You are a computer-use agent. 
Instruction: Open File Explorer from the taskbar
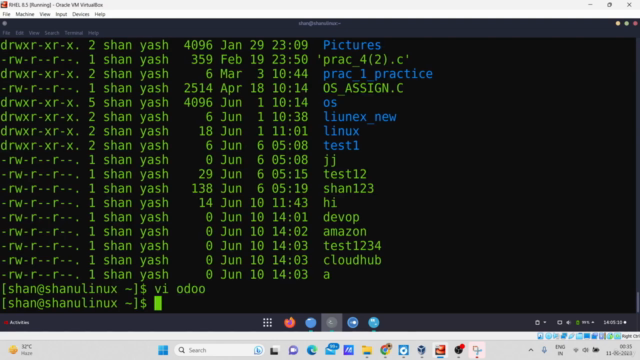coord(367,350)
